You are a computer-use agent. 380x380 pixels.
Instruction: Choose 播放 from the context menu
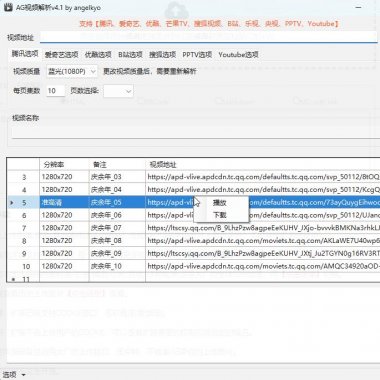pos(220,202)
